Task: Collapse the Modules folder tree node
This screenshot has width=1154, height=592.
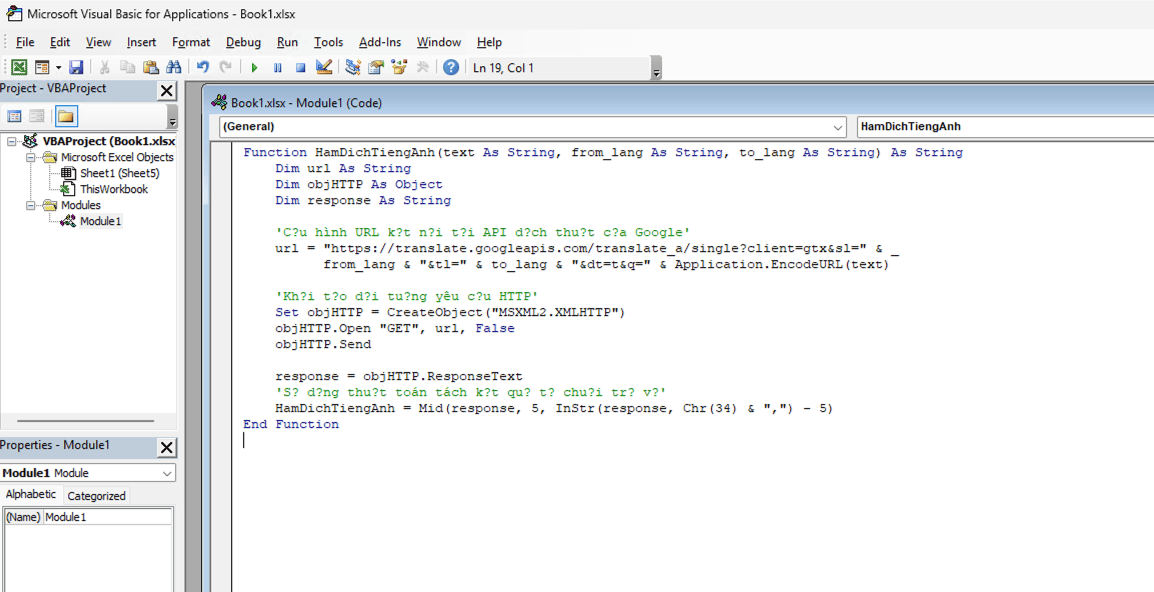Action: point(31,205)
